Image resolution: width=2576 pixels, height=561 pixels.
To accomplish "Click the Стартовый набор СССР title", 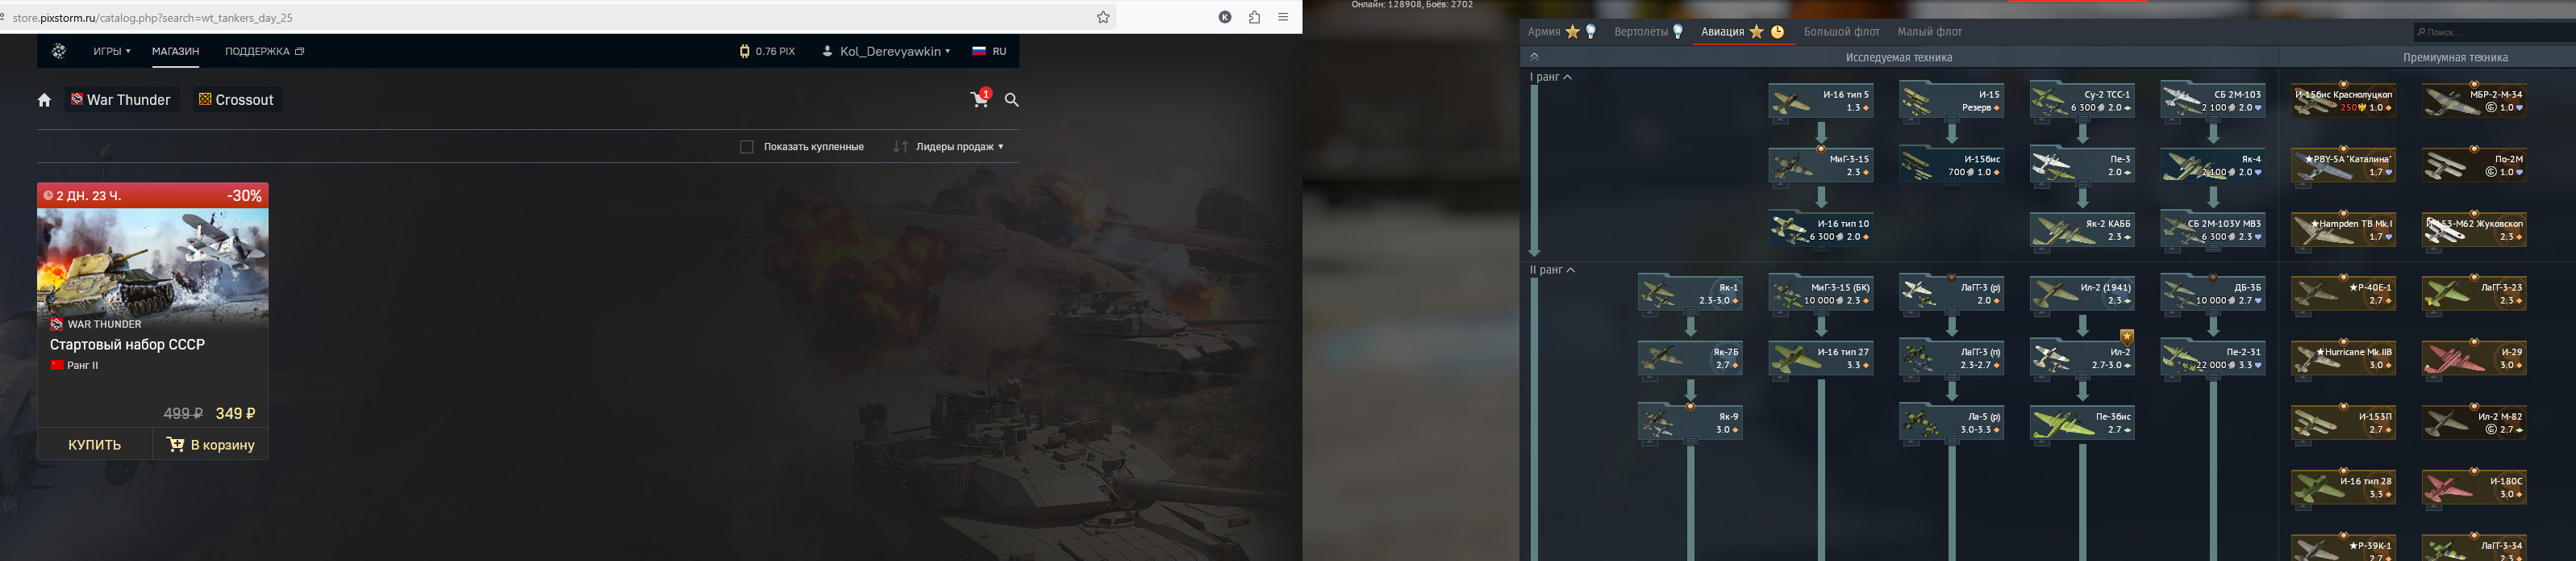I will coord(127,344).
